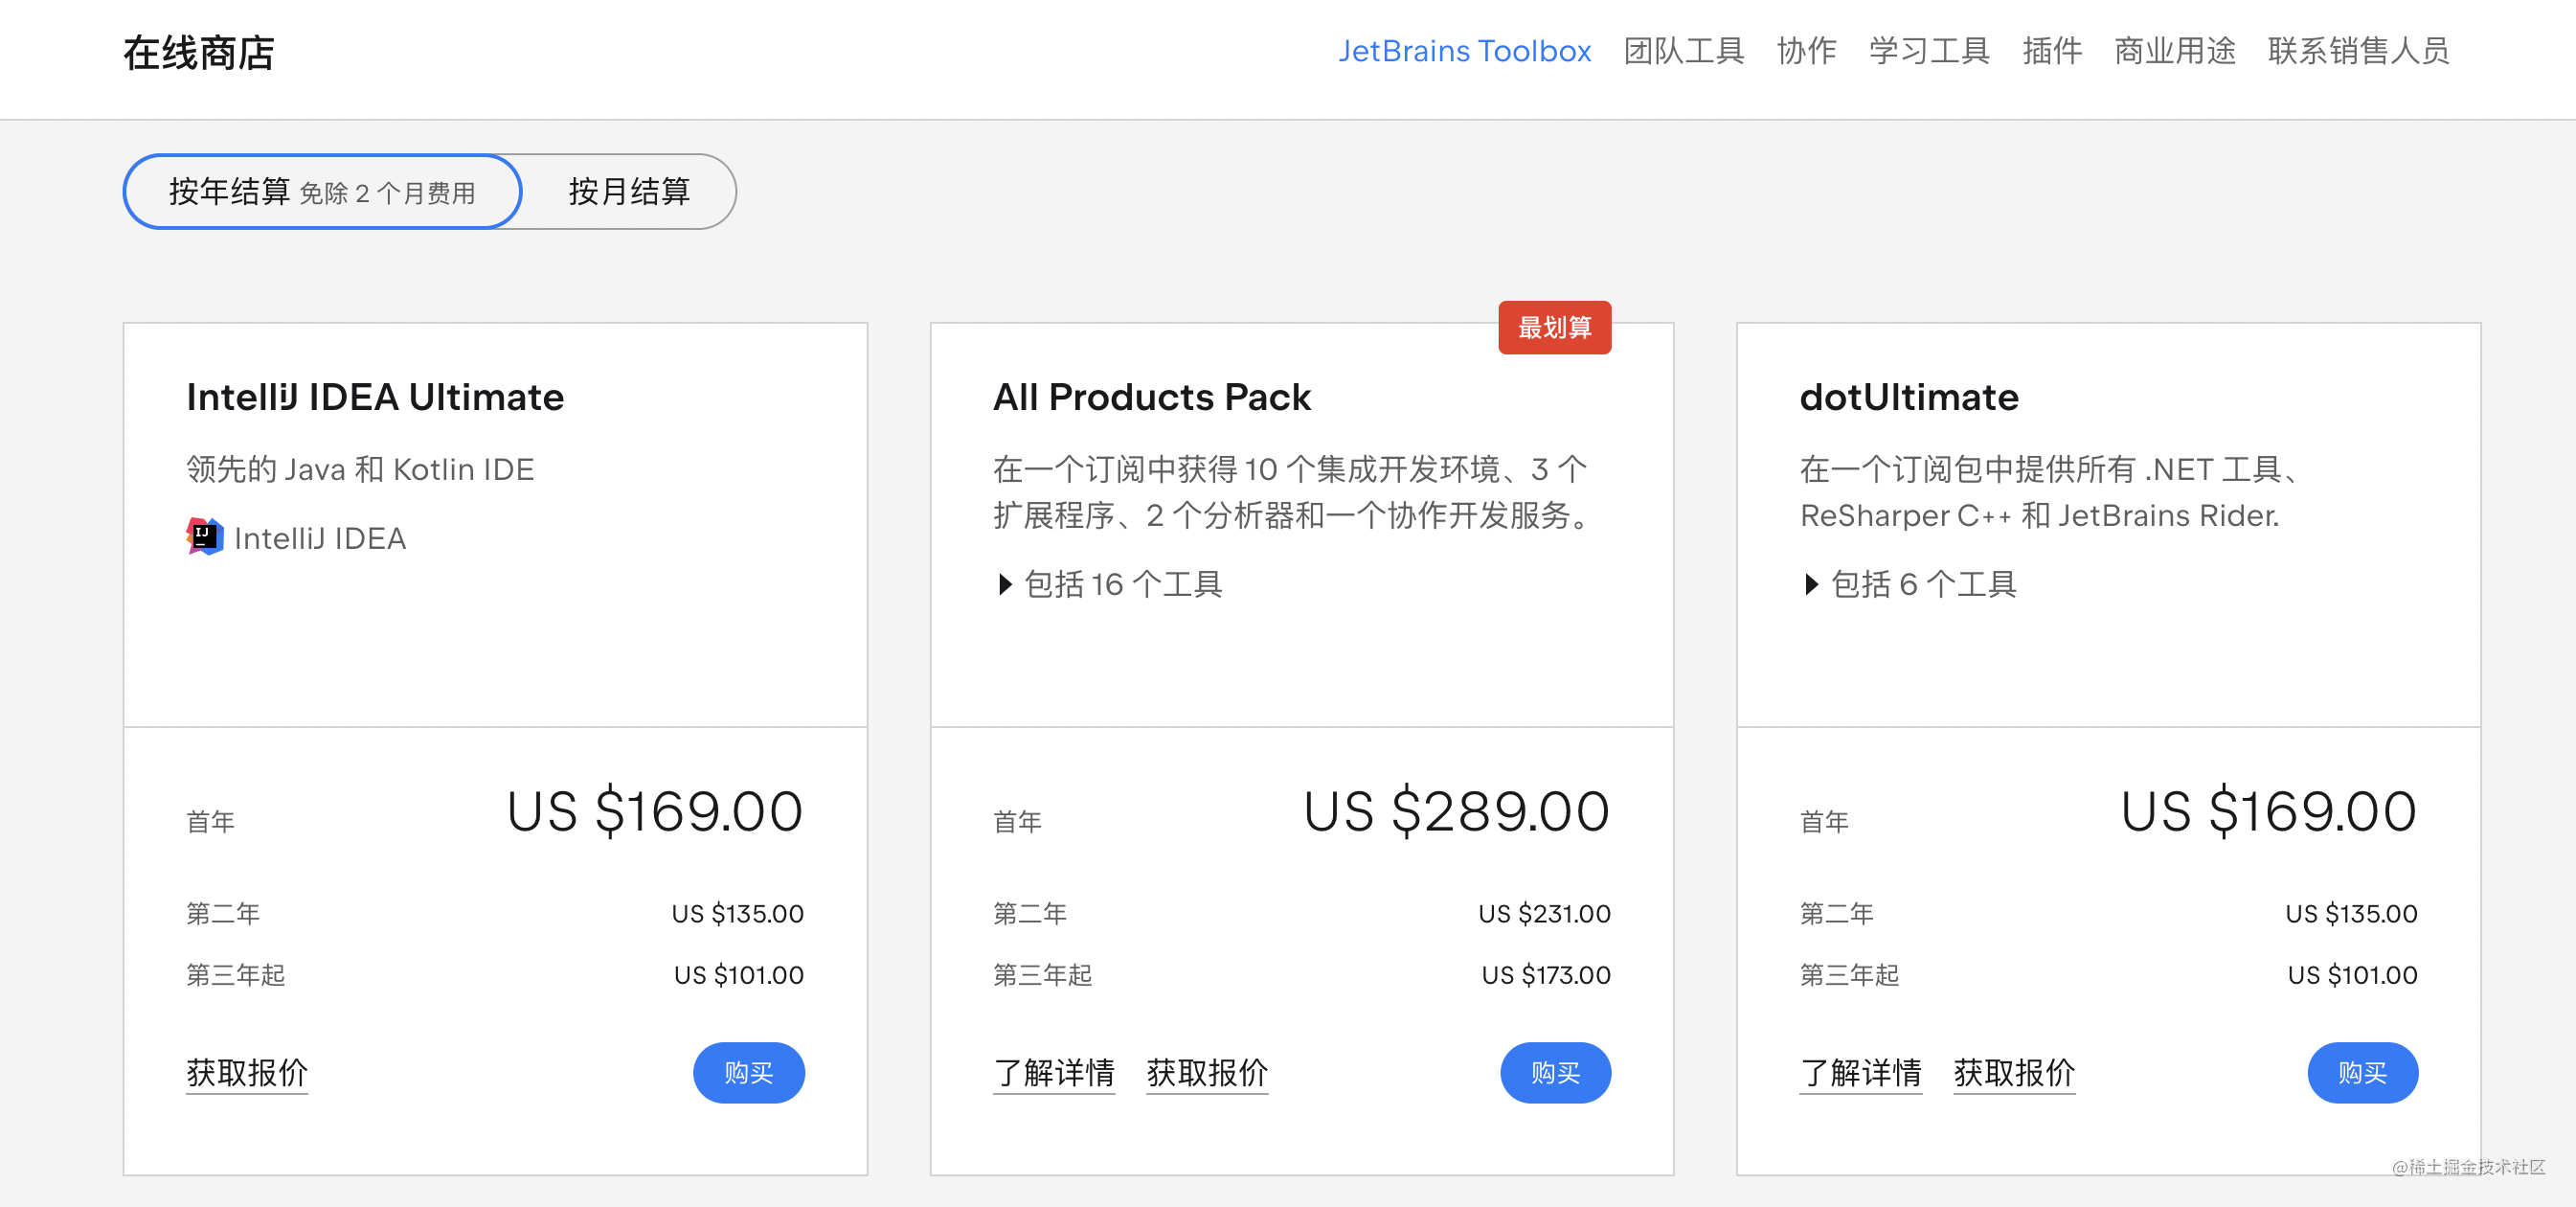Go to 联系销售人员 page
This screenshot has height=1207, width=2576.
(x=2358, y=51)
